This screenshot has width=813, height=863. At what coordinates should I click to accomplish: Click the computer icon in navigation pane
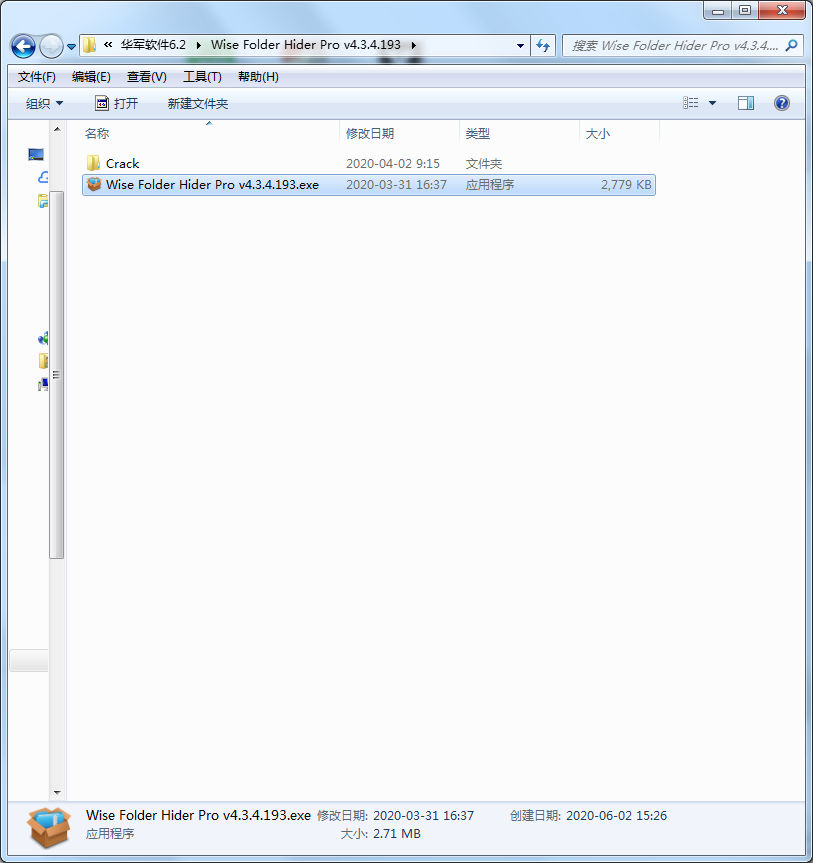(x=36, y=155)
